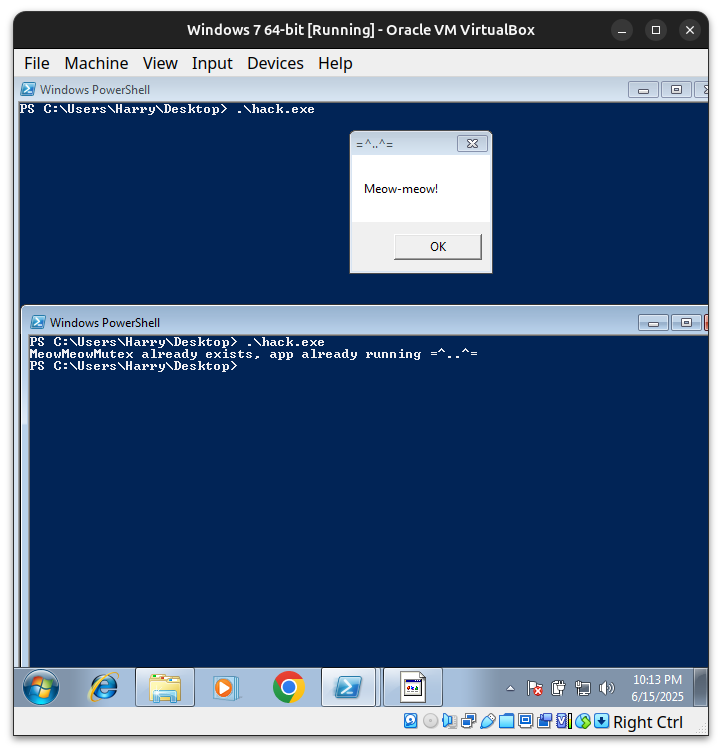The width and height of the screenshot is (722, 752).
Task: Close the VirtualBox VM window
Action: [690, 30]
